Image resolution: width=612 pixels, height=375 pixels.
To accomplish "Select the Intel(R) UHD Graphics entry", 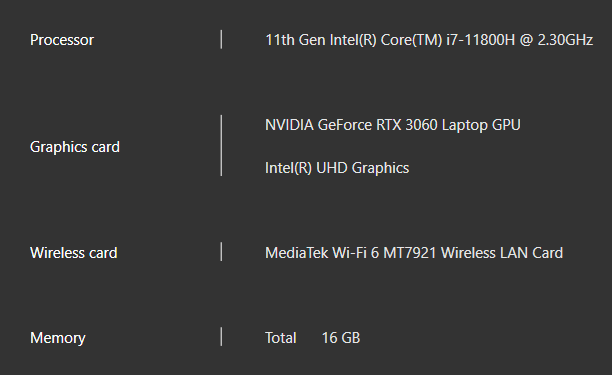I will coord(337,168).
